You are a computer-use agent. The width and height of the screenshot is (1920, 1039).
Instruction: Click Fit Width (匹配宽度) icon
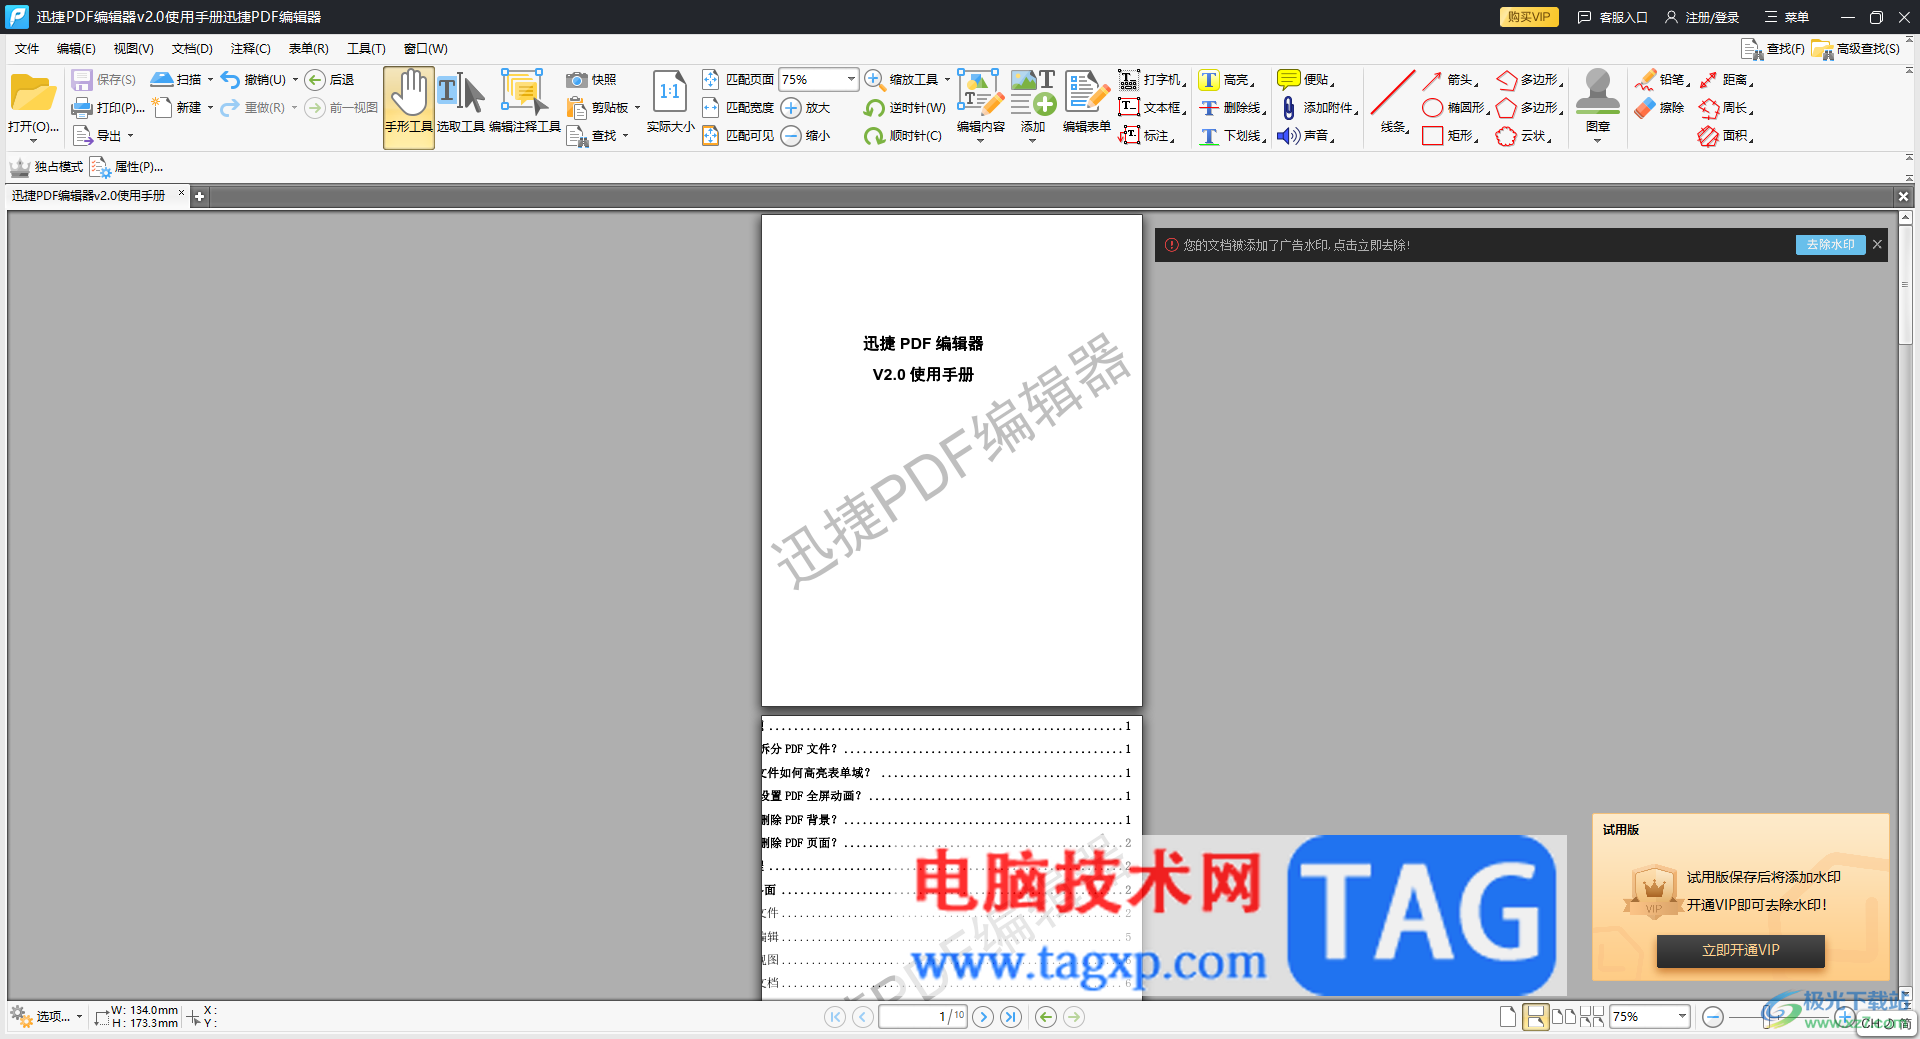coord(711,108)
